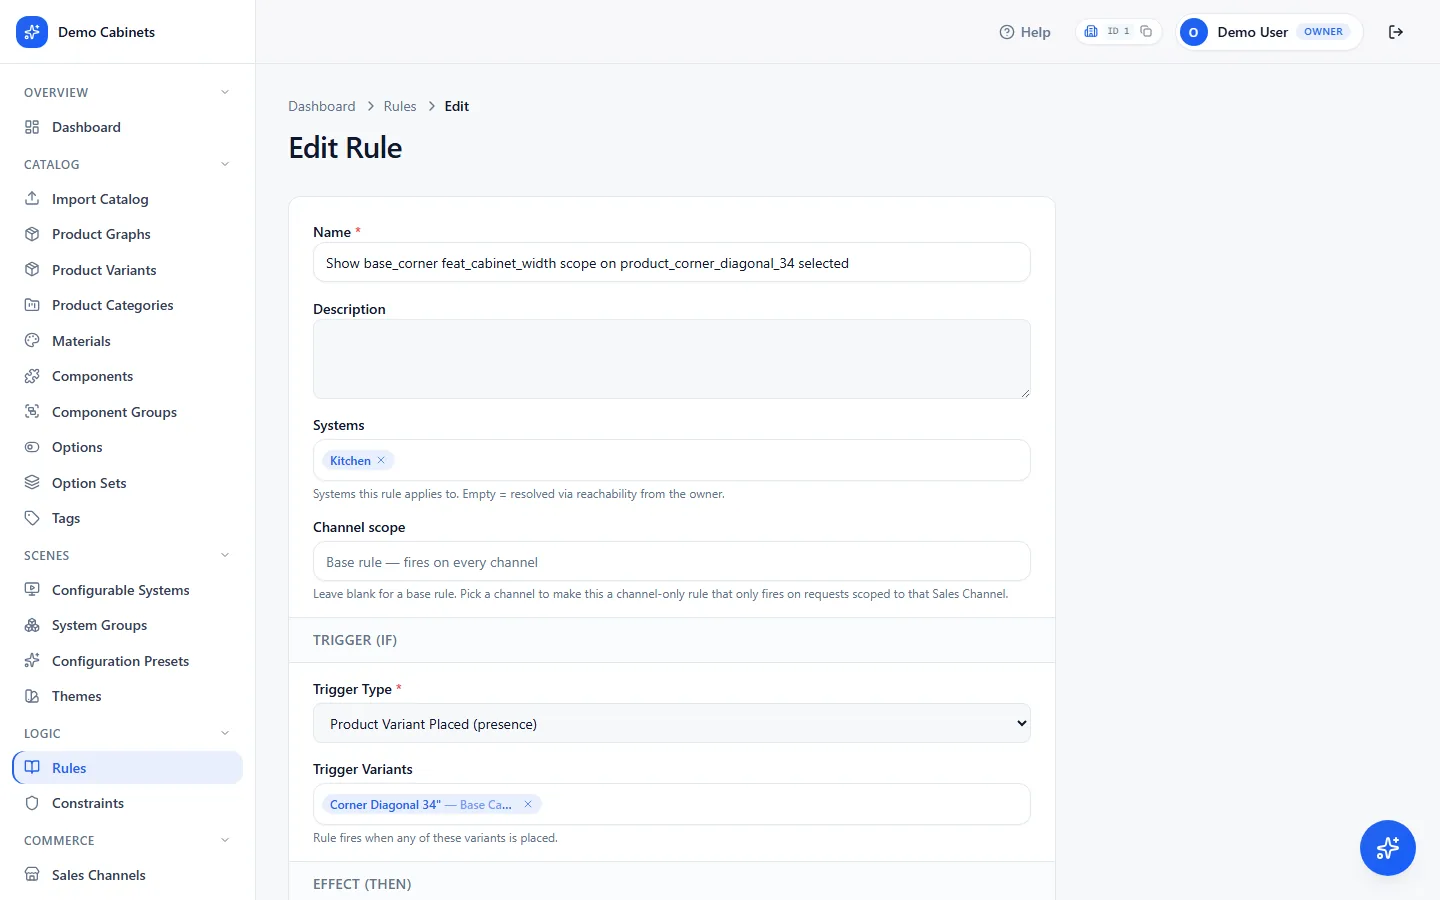Click the Demo Cabinets workspace title
Viewport: 1440px width, 900px height.
click(107, 32)
